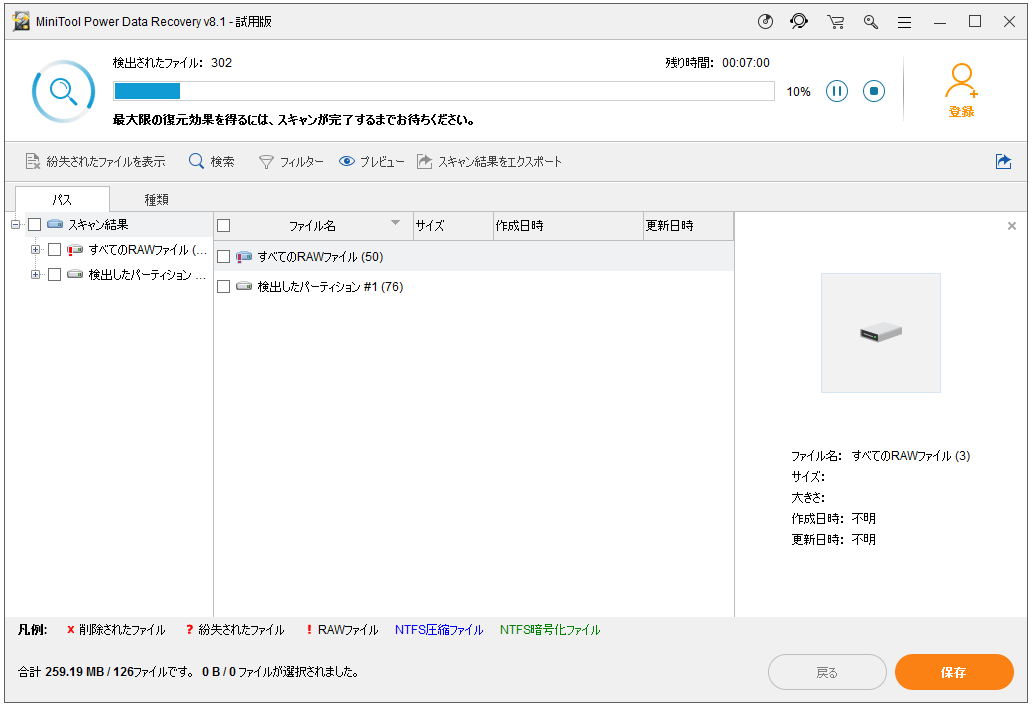Click the プレビュー preview button

(x=372, y=161)
